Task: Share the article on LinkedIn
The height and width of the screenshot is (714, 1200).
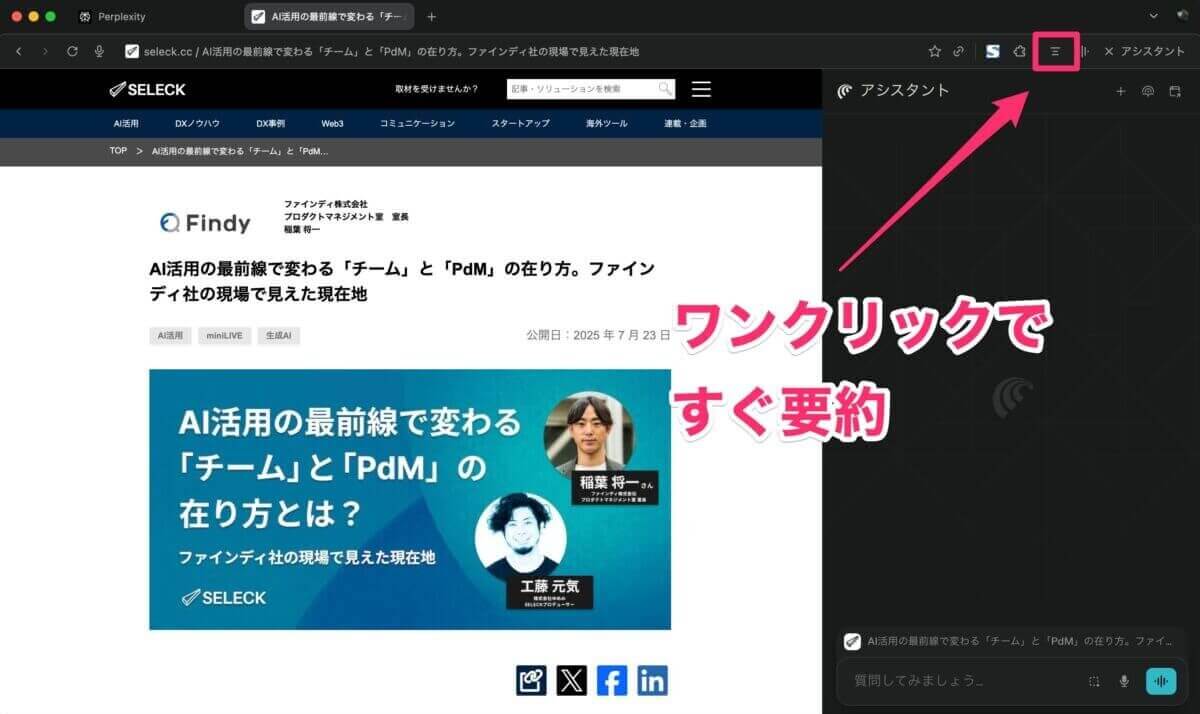Action: coord(652,680)
